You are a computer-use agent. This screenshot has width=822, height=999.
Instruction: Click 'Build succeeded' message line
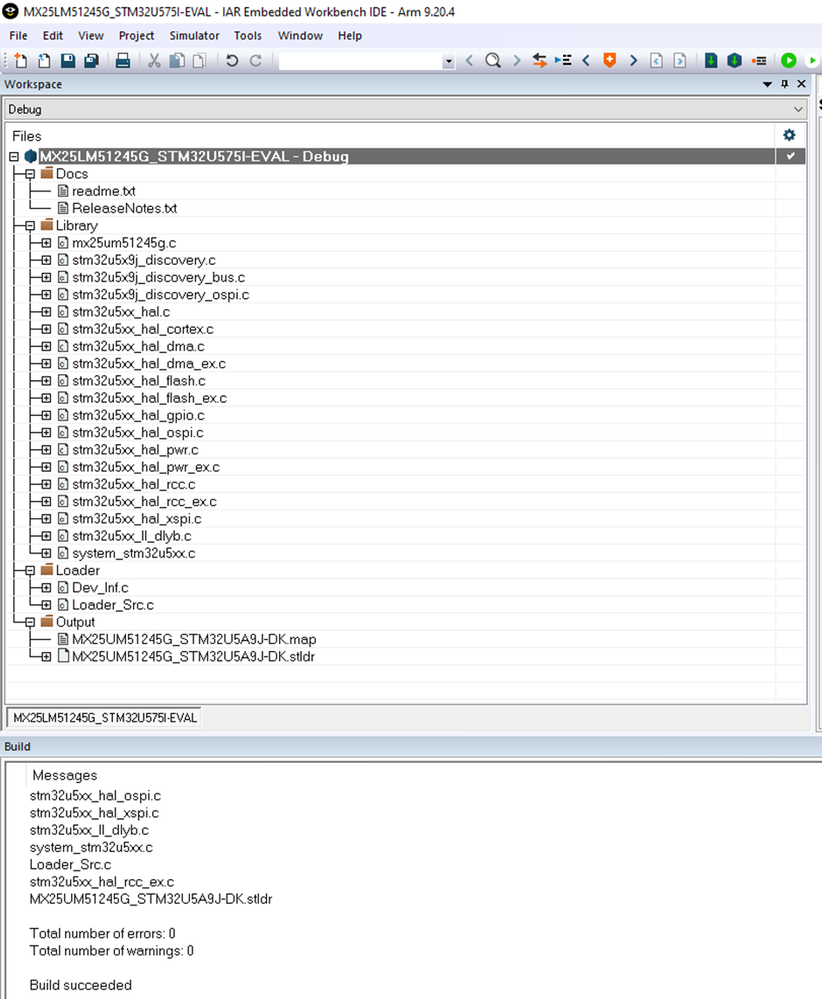[x=80, y=985]
